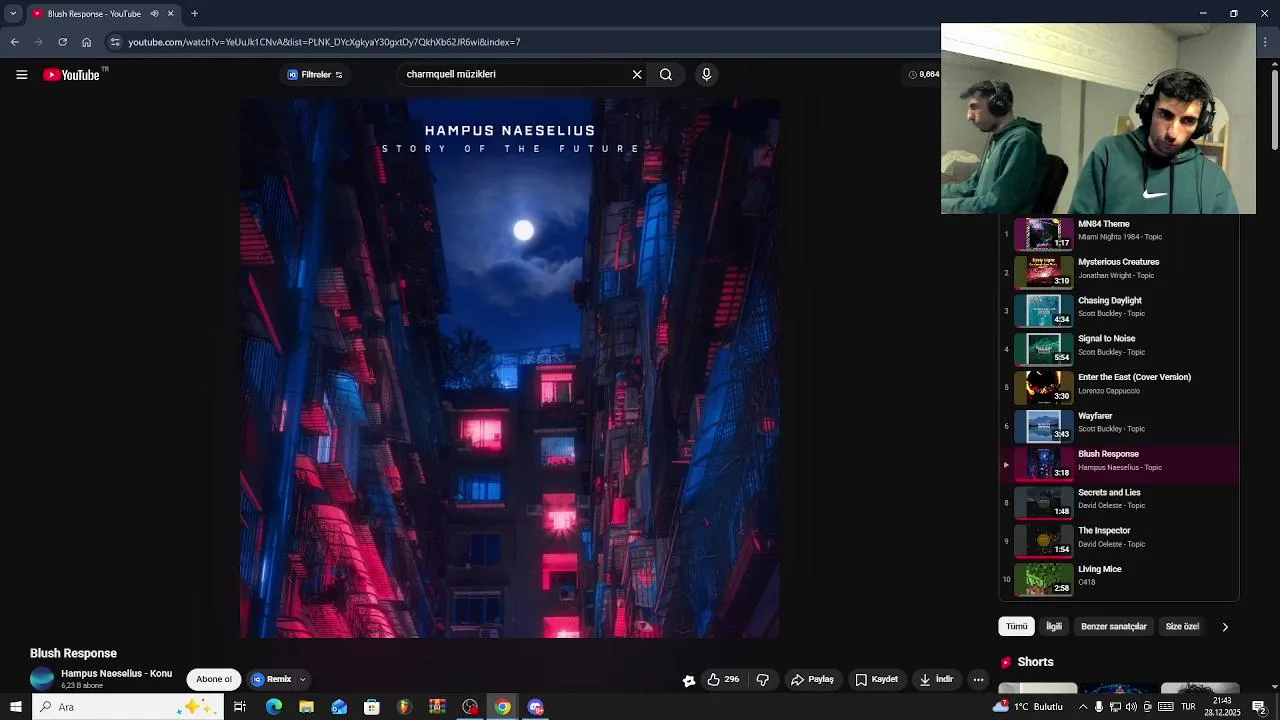Open Discord from the taskbar
Image resolution: width=1280 pixels, height=720 pixels.
[535, 707]
